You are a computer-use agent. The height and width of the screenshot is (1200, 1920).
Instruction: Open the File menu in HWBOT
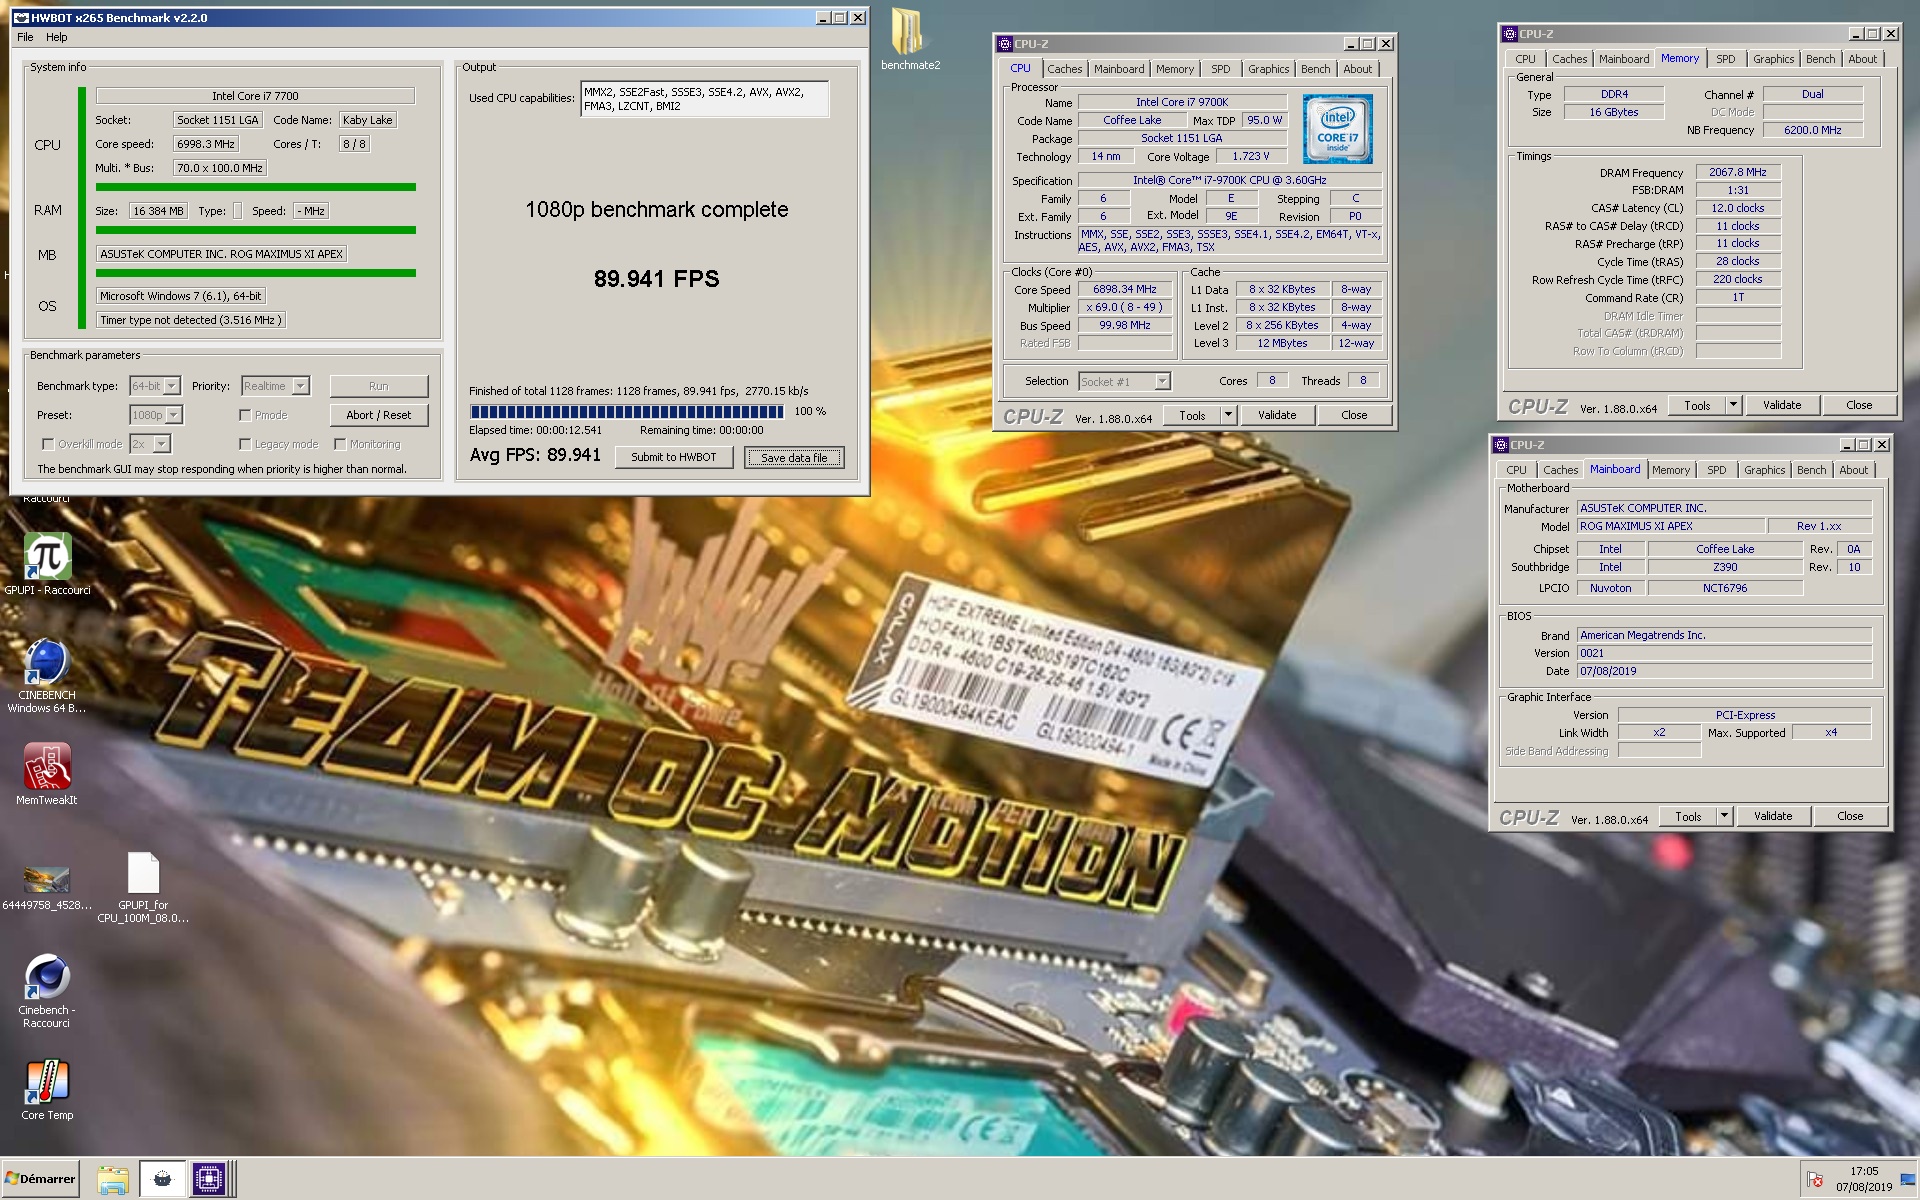pos(25,37)
